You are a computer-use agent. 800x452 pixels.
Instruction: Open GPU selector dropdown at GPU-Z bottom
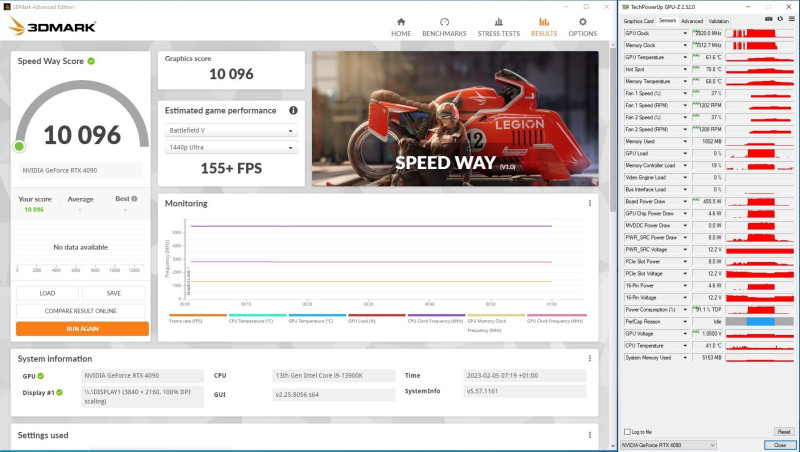[668, 445]
